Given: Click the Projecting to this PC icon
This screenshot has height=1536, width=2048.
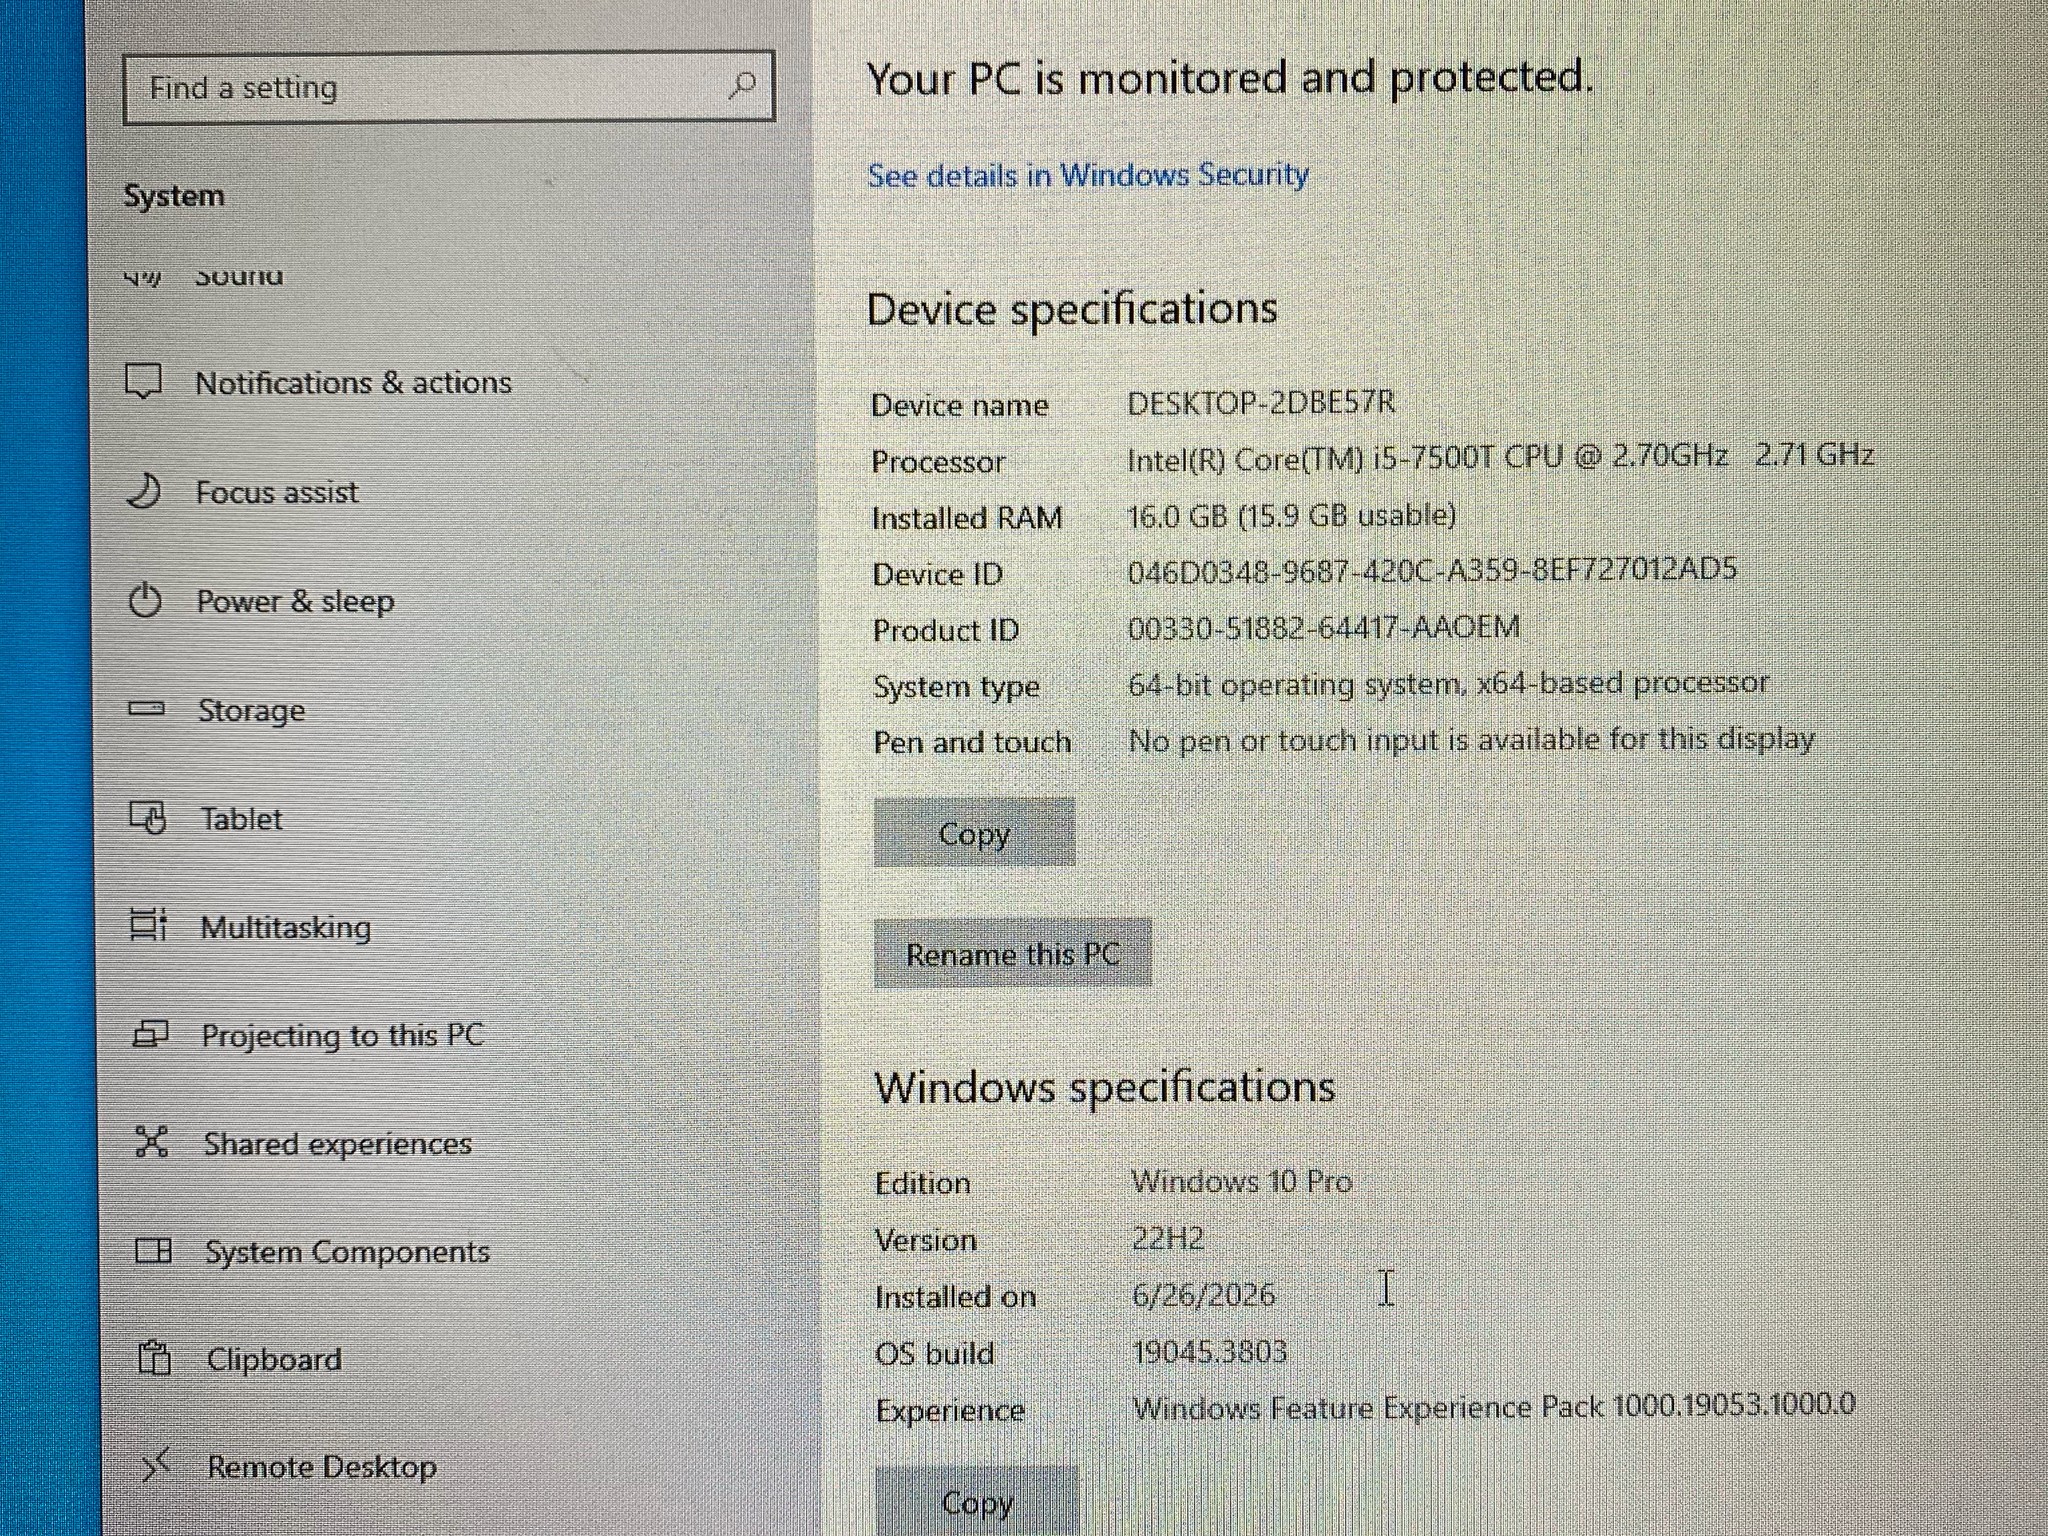Looking at the screenshot, I should pyautogui.click(x=151, y=1034).
